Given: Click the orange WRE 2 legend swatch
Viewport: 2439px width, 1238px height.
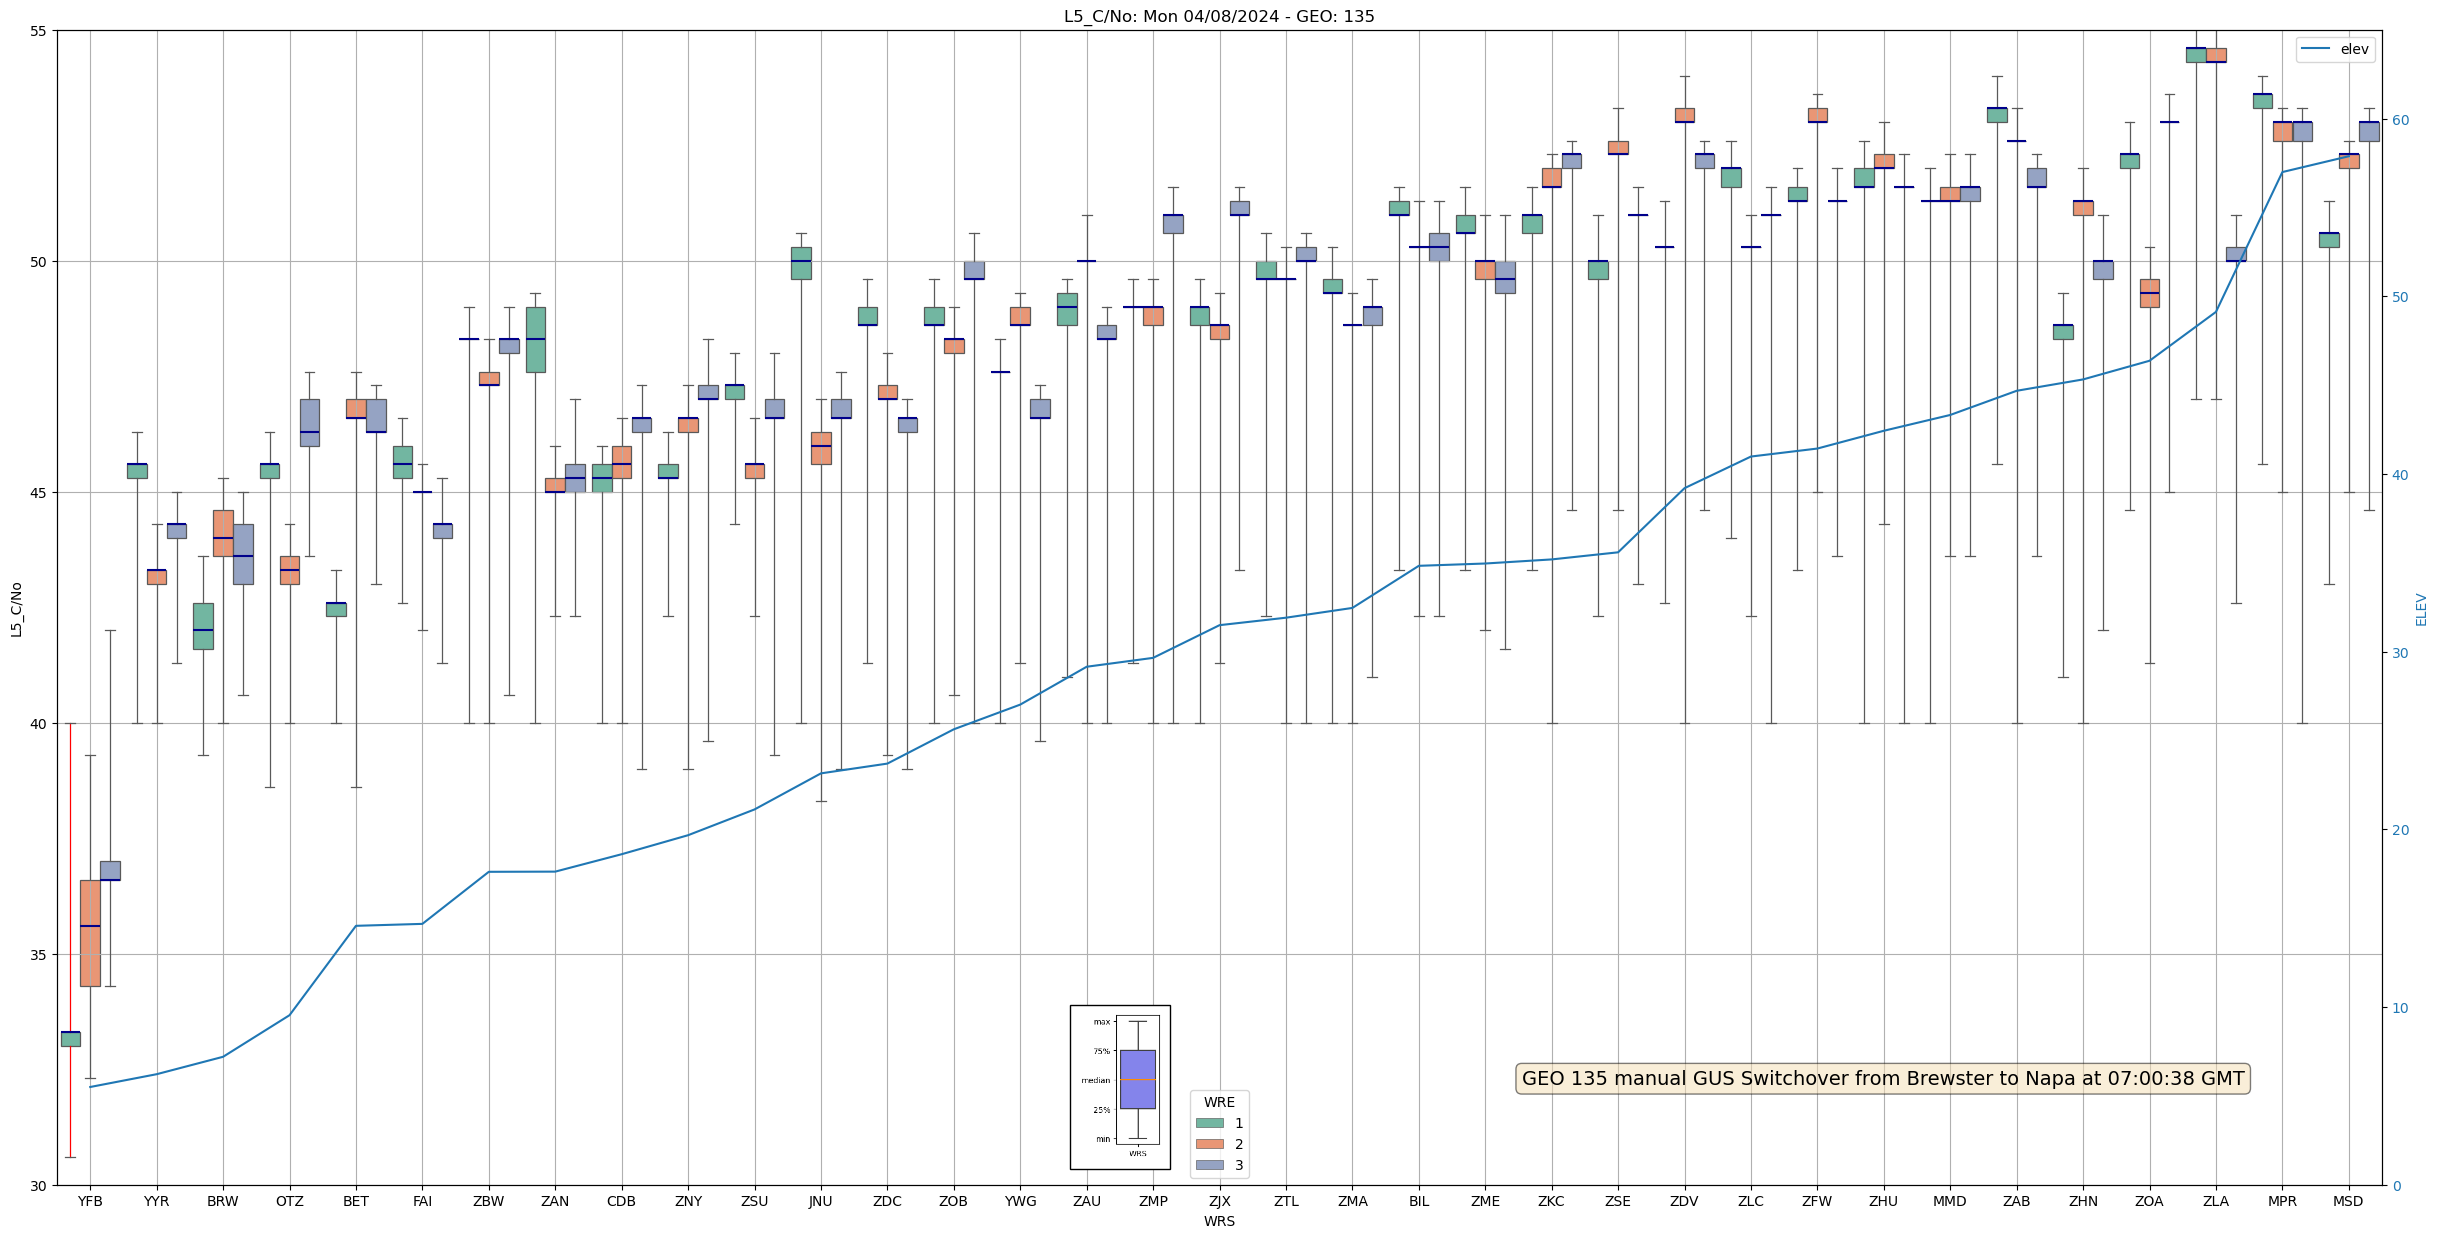Looking at the screenshot, I should tap(1209, 1144).
